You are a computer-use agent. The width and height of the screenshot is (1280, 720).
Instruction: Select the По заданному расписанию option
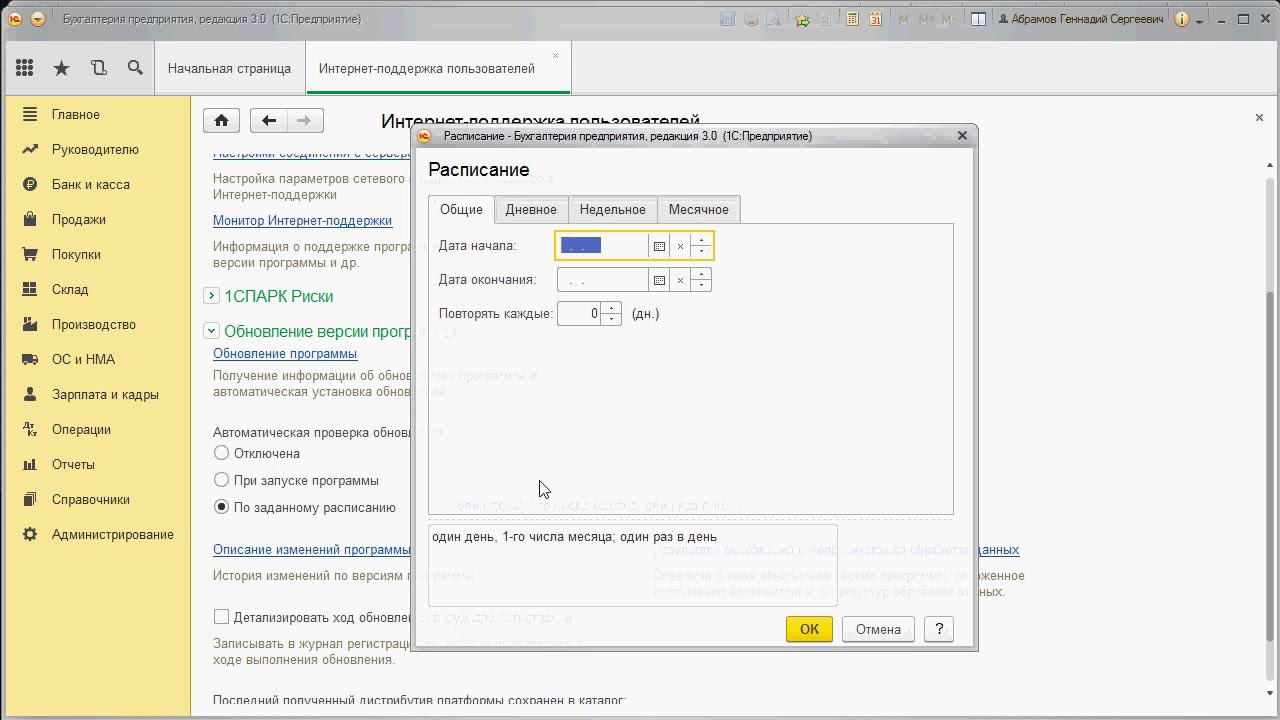pos(222,507)
